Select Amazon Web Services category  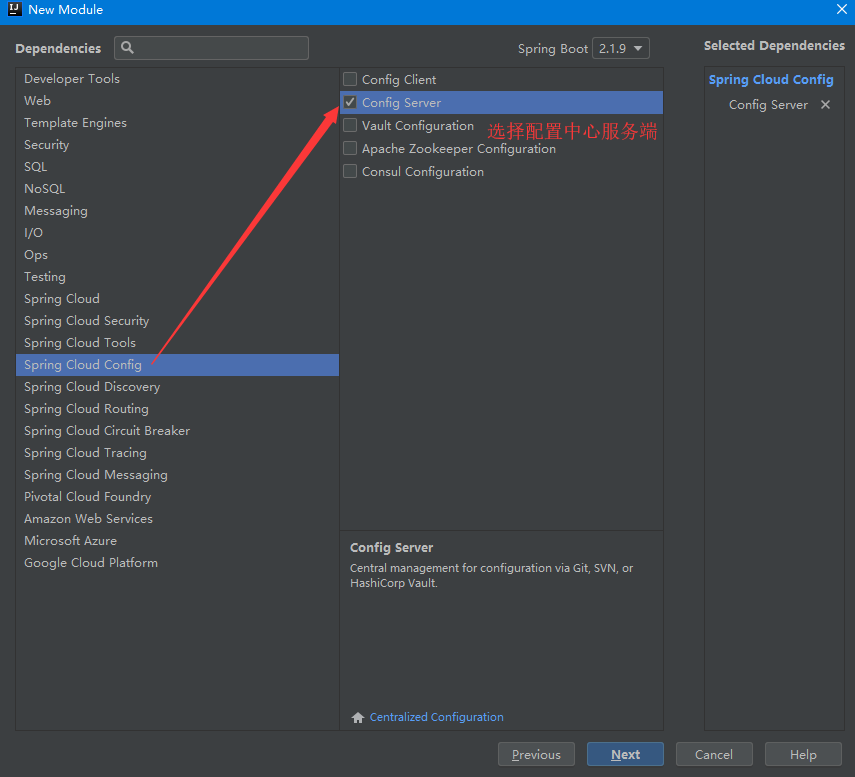pos(177,519)
